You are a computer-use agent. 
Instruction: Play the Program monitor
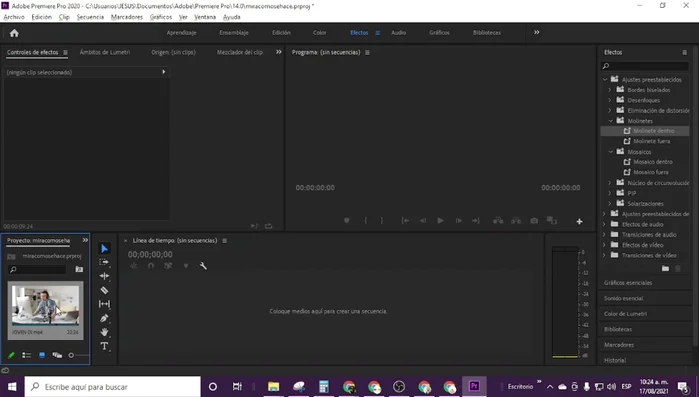coord(440,221)
